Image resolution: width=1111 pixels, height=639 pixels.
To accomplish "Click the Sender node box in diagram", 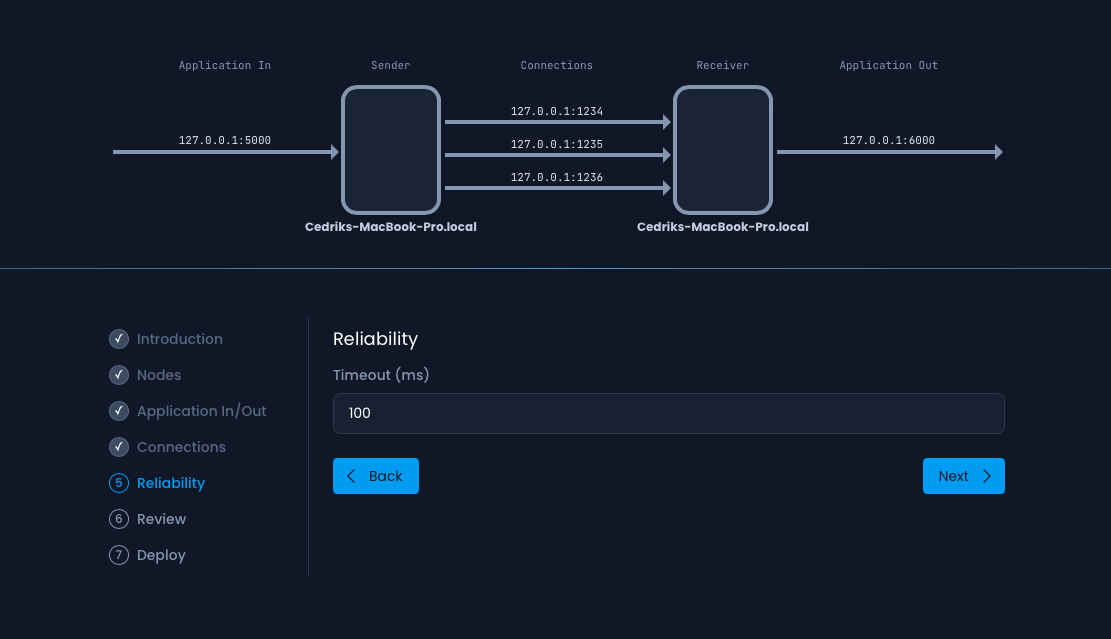I will (391, 150).
